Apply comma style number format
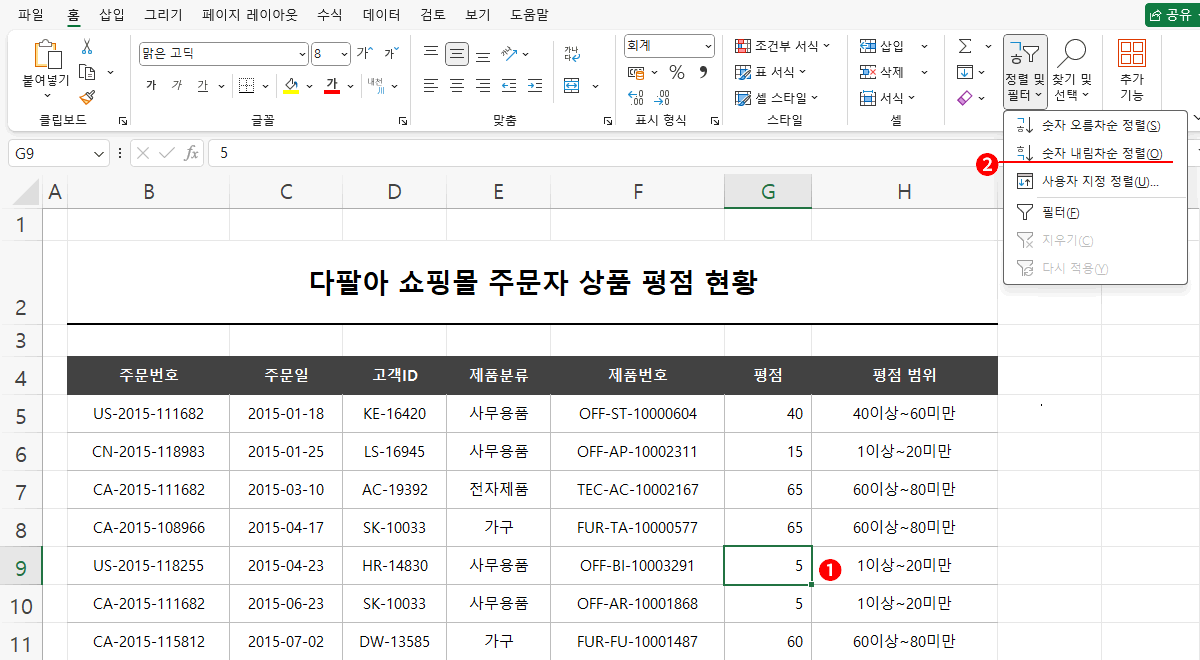Viewport: 1200px width, 660px height. pyautogui.click(x=703, y=72)
